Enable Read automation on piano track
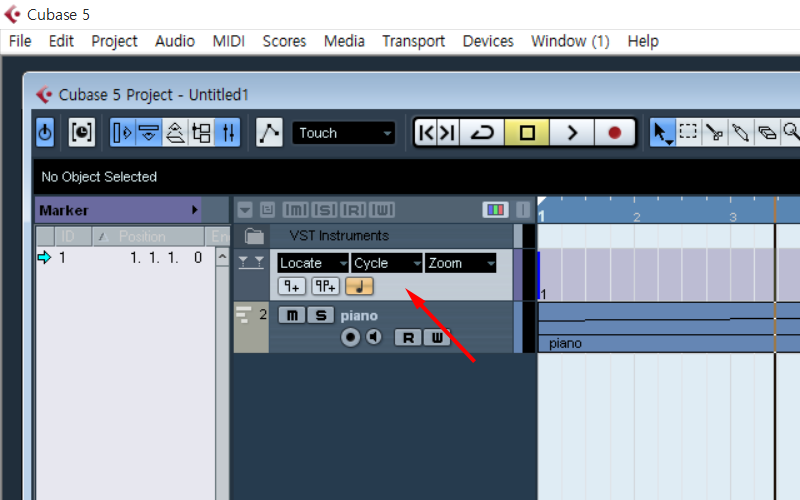 click(408, 337)
